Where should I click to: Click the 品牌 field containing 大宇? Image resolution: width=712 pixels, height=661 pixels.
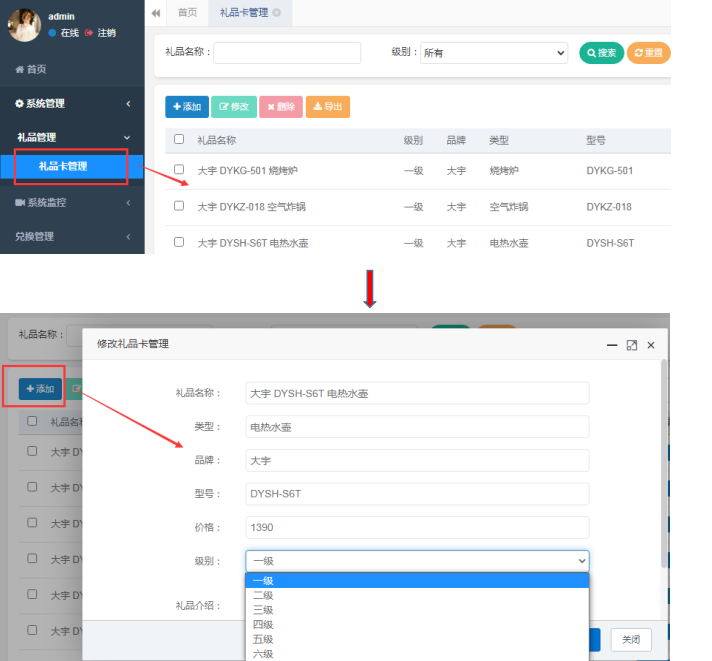click(417, 460)
